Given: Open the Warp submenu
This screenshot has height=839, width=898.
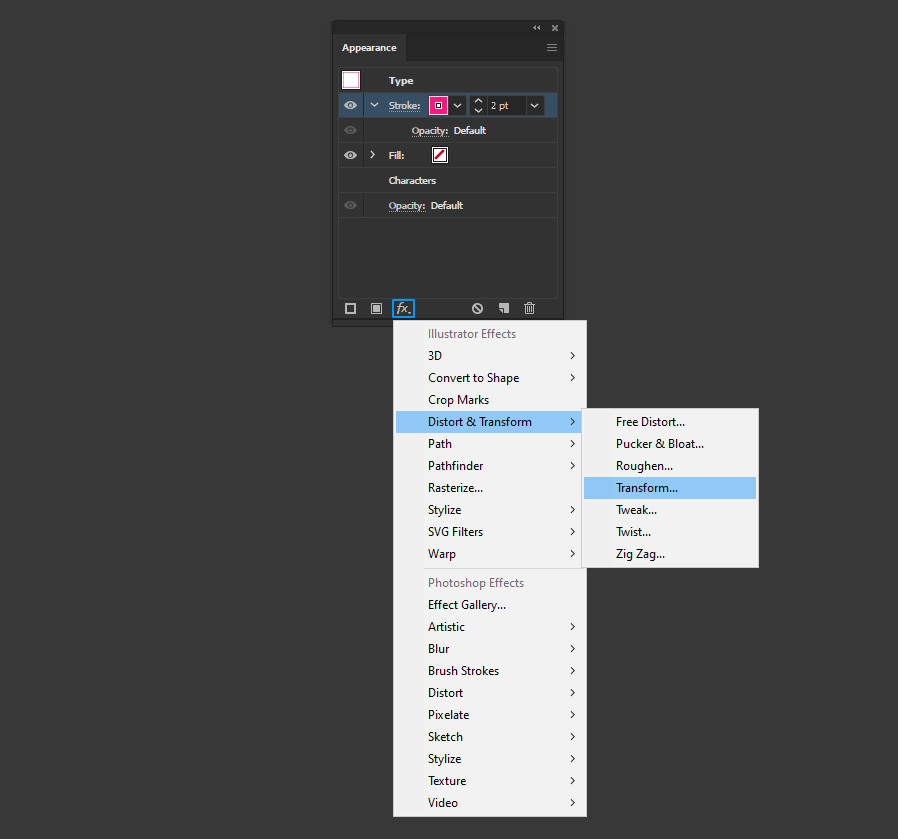Looking at the screenshot, I should (489, 554).
